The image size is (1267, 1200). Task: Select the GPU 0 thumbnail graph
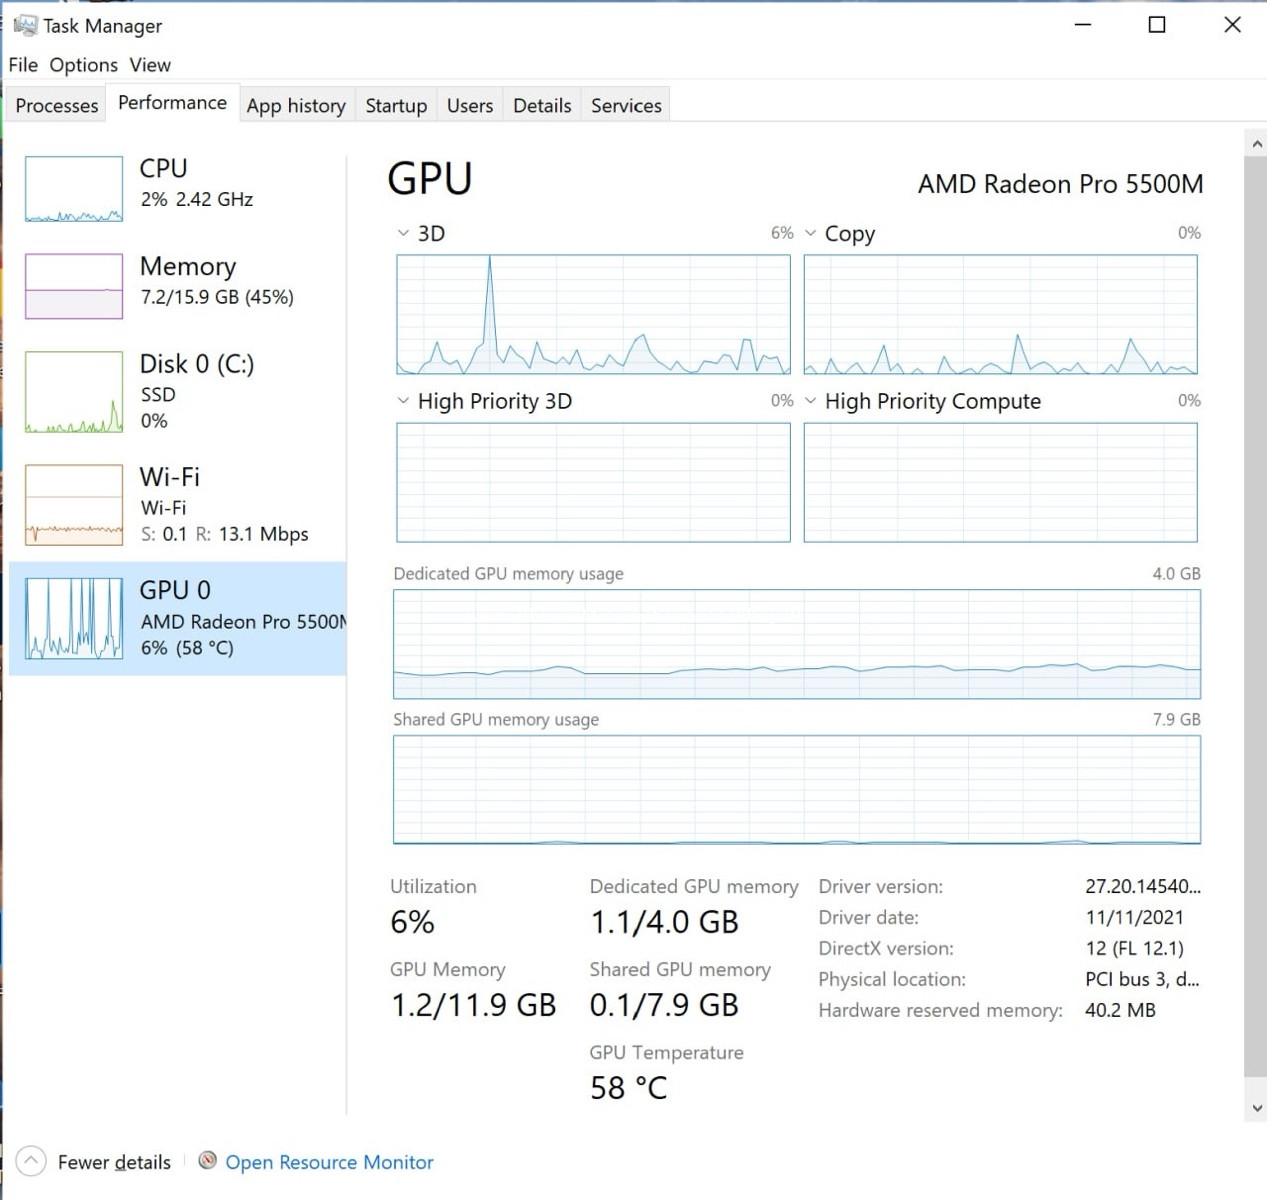[74, 619]
